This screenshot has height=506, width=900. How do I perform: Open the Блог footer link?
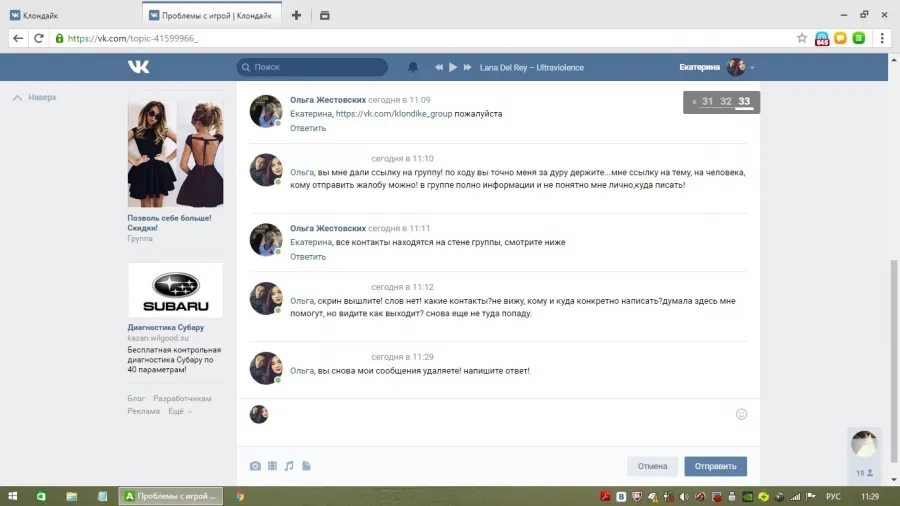coord(136,398)
